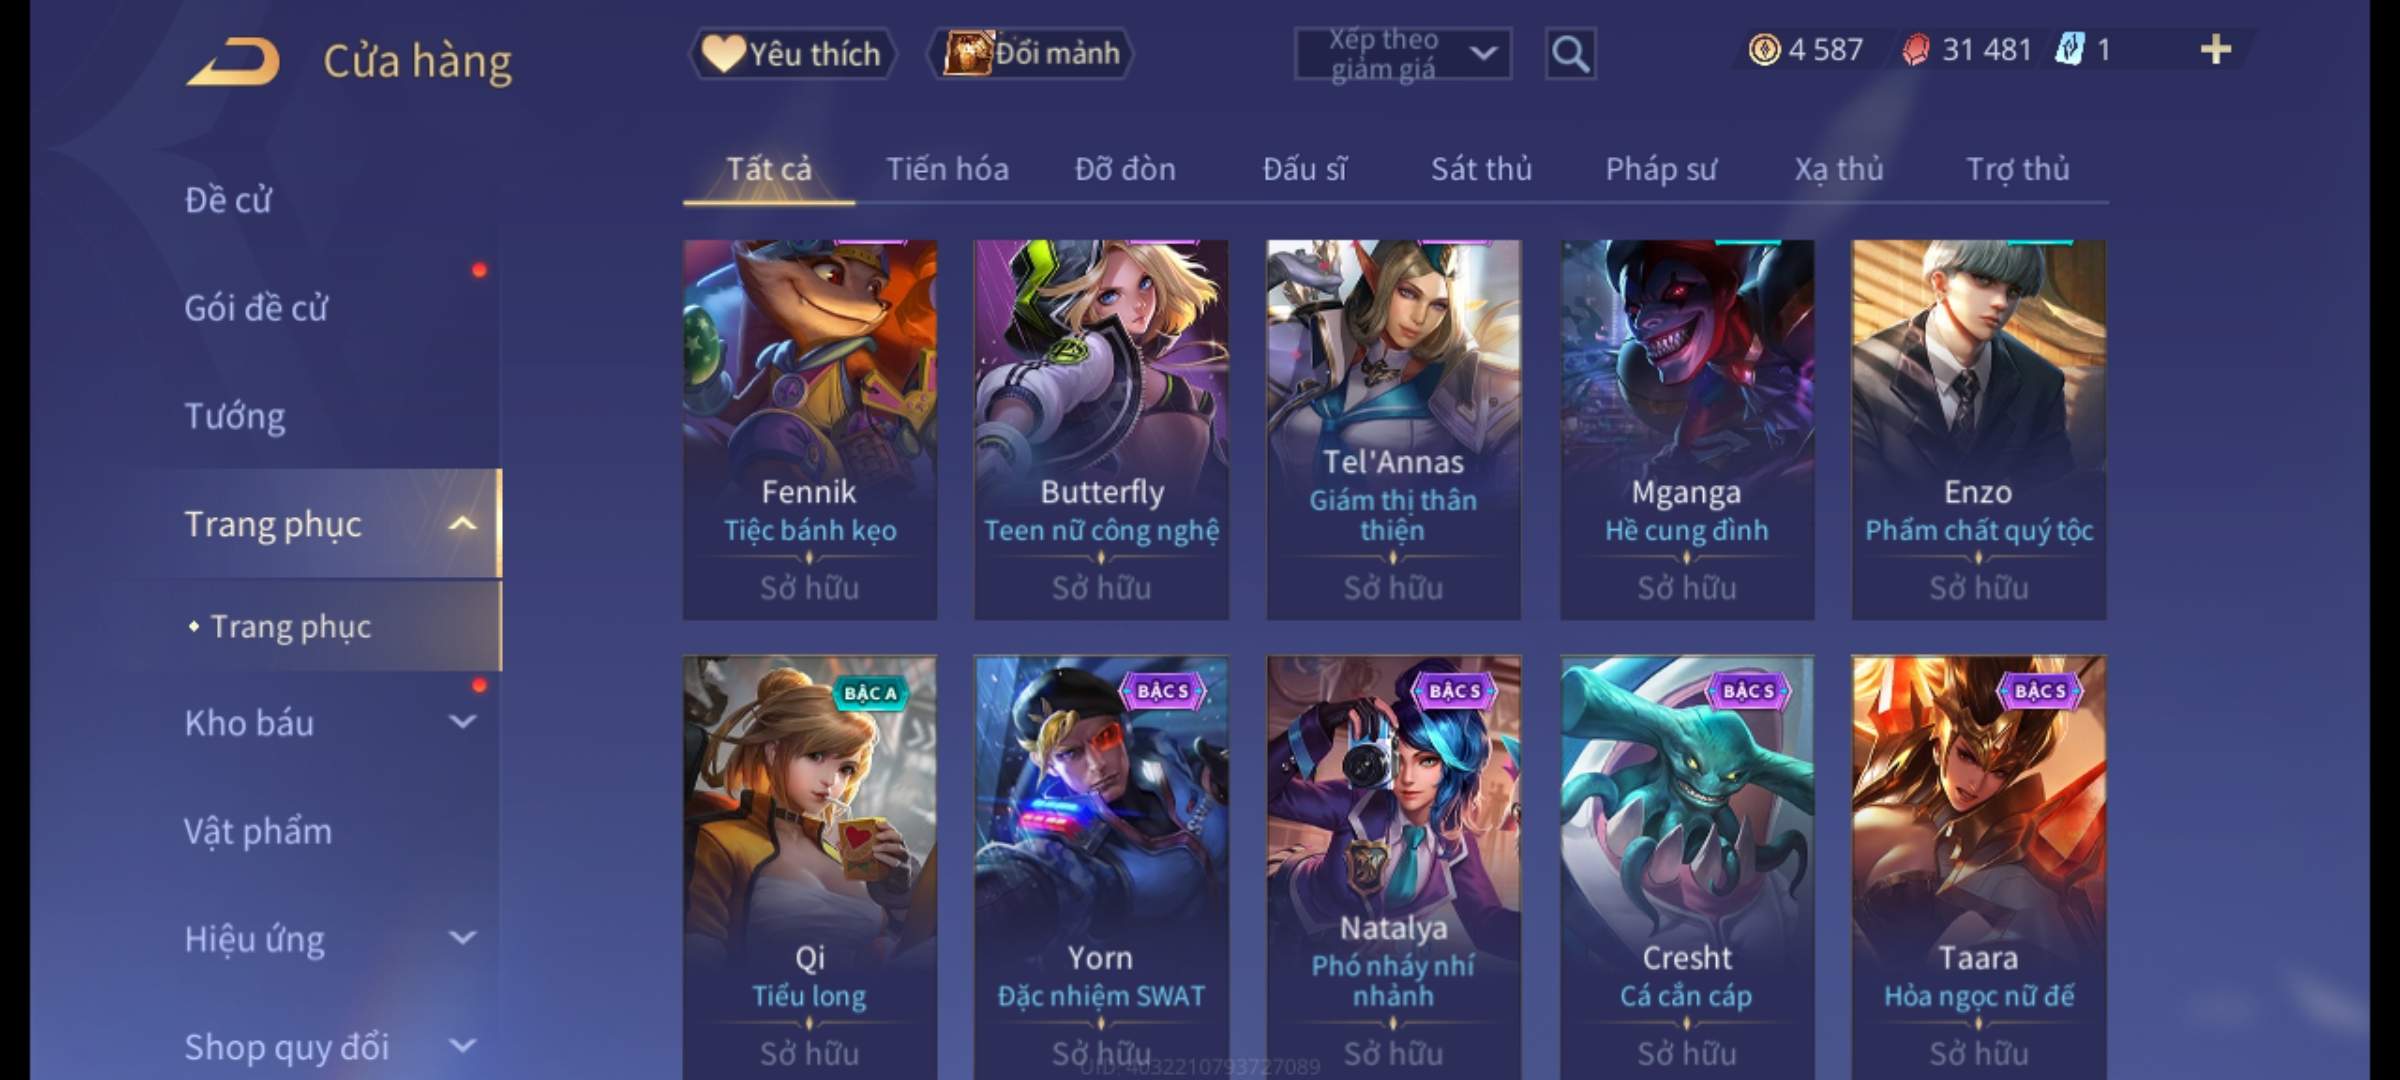Click the red ruby currency icon
Image resolution: width=2400 pixels, height=1080 pixels.
(1916, 49)
